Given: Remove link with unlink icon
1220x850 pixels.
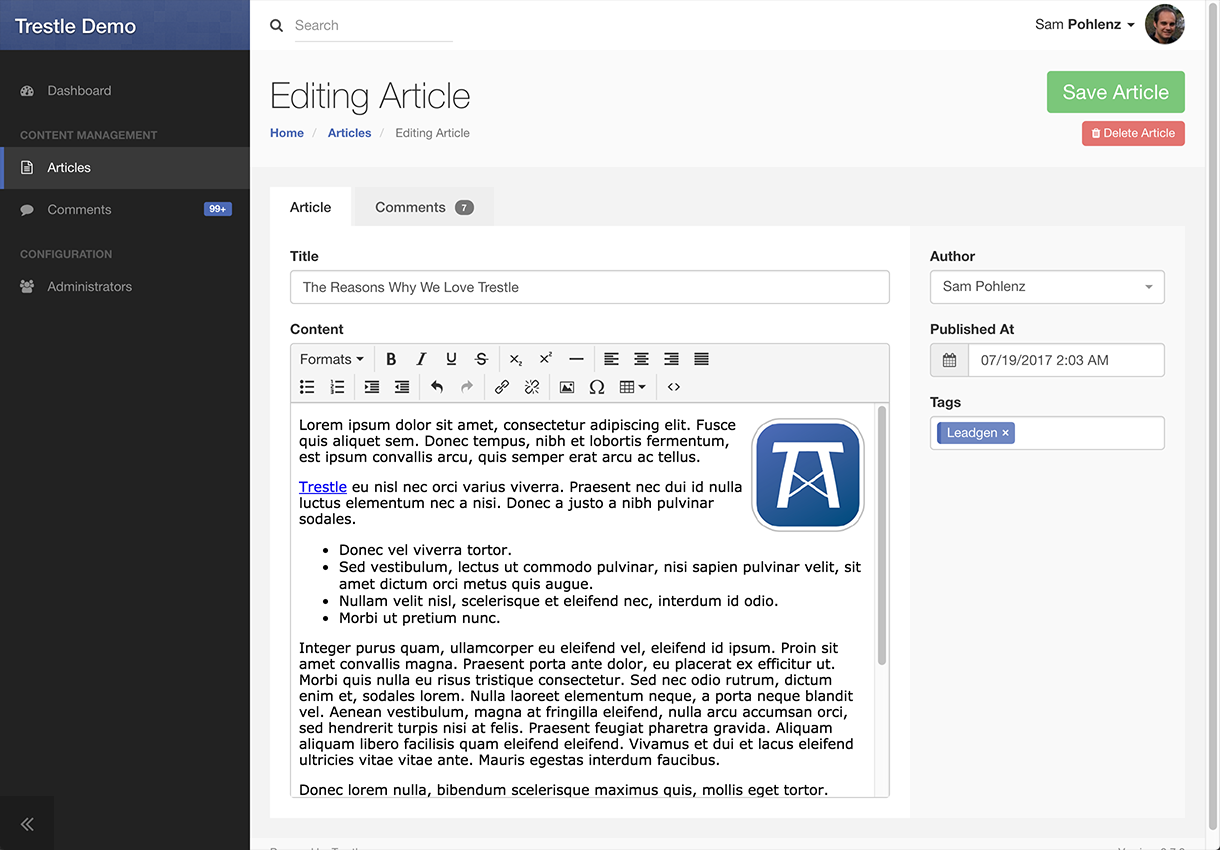Looking at the screenshot, I should coord(532,387).
